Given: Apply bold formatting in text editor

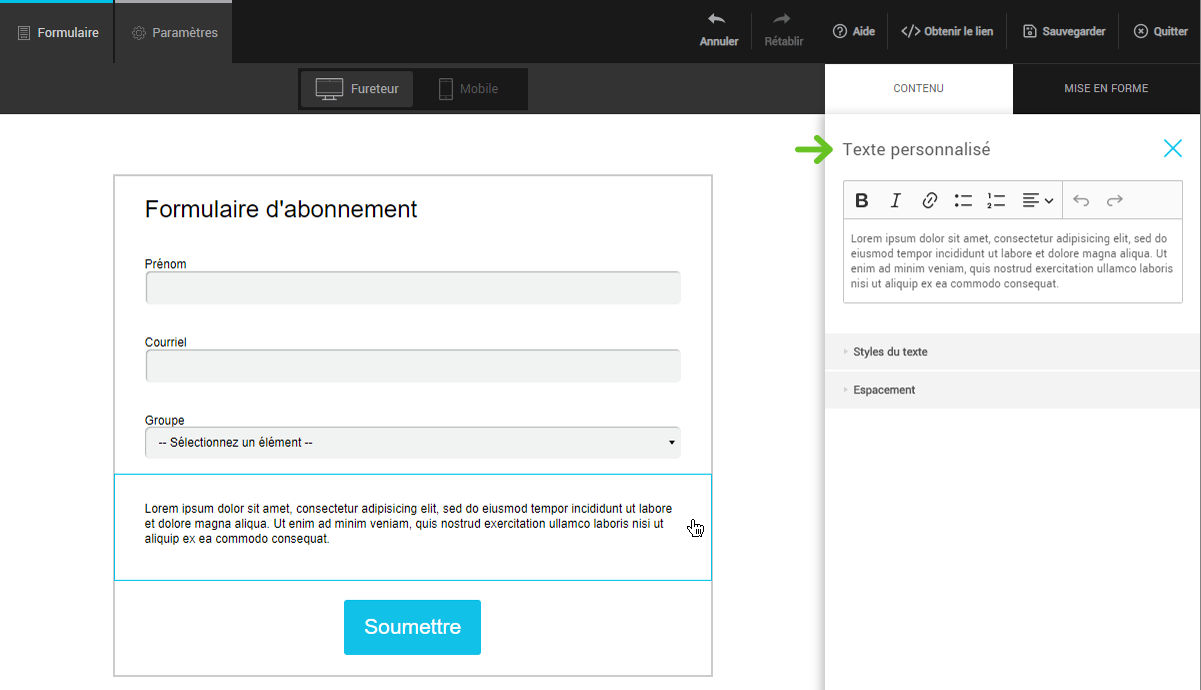Looking at the screenshot, I should (x=862, y=201).
